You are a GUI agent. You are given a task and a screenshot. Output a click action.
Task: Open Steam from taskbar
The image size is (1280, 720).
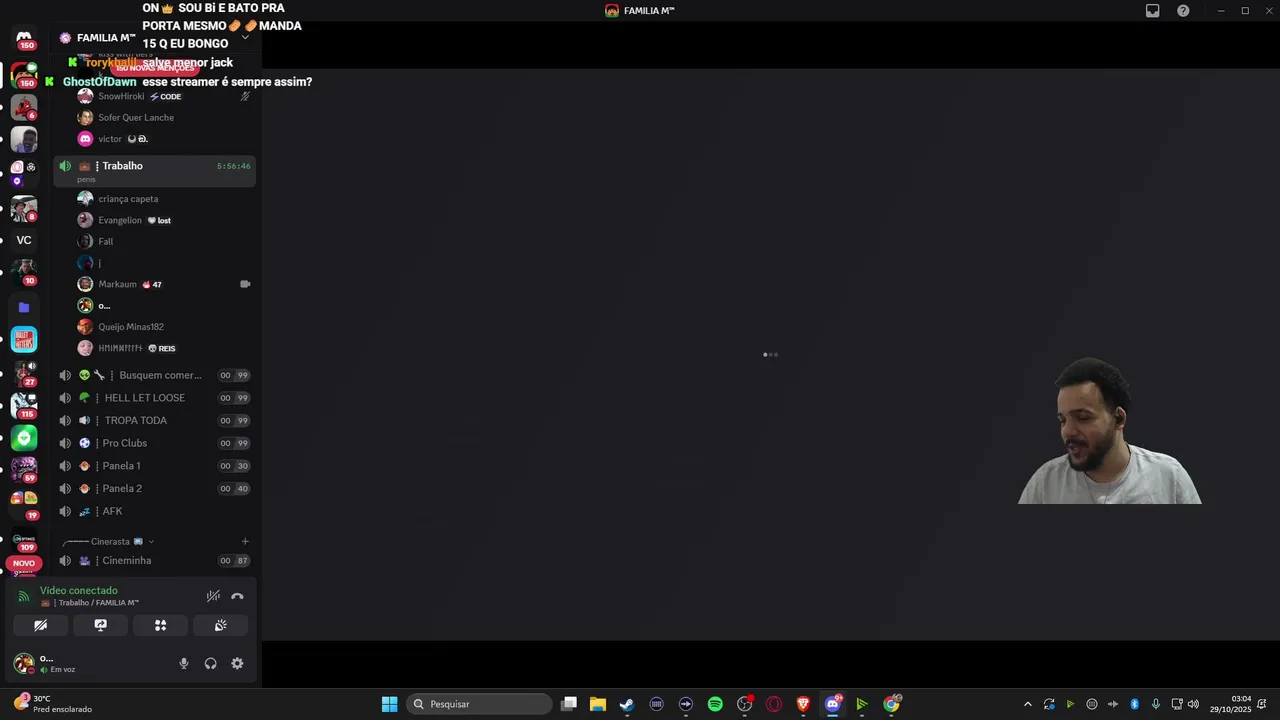point(627,704)
